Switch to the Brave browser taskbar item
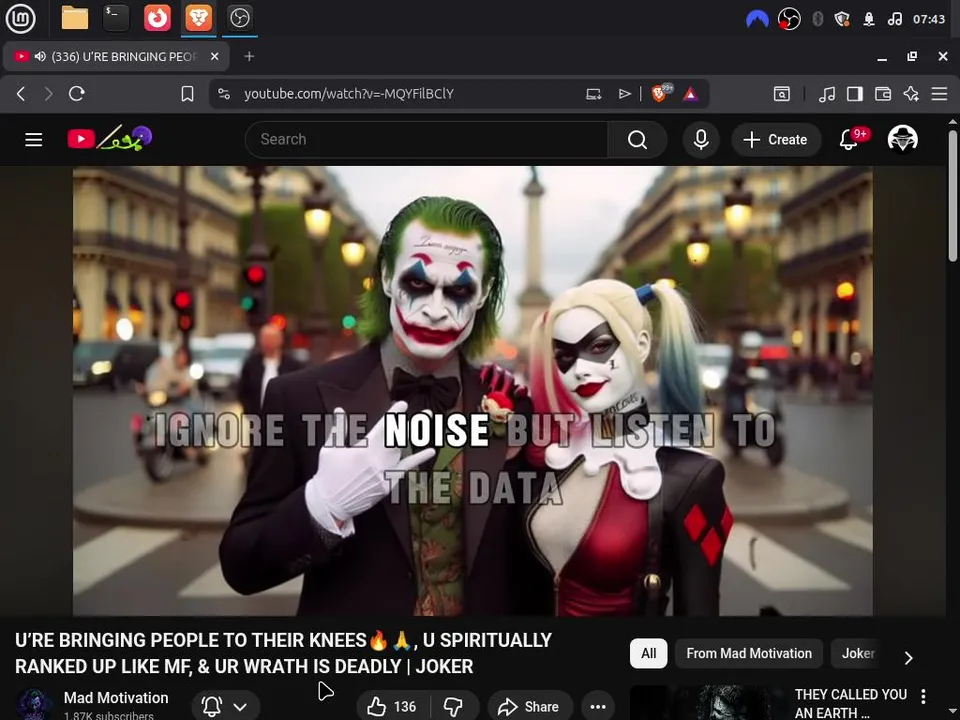 click(x=198, y=18)
